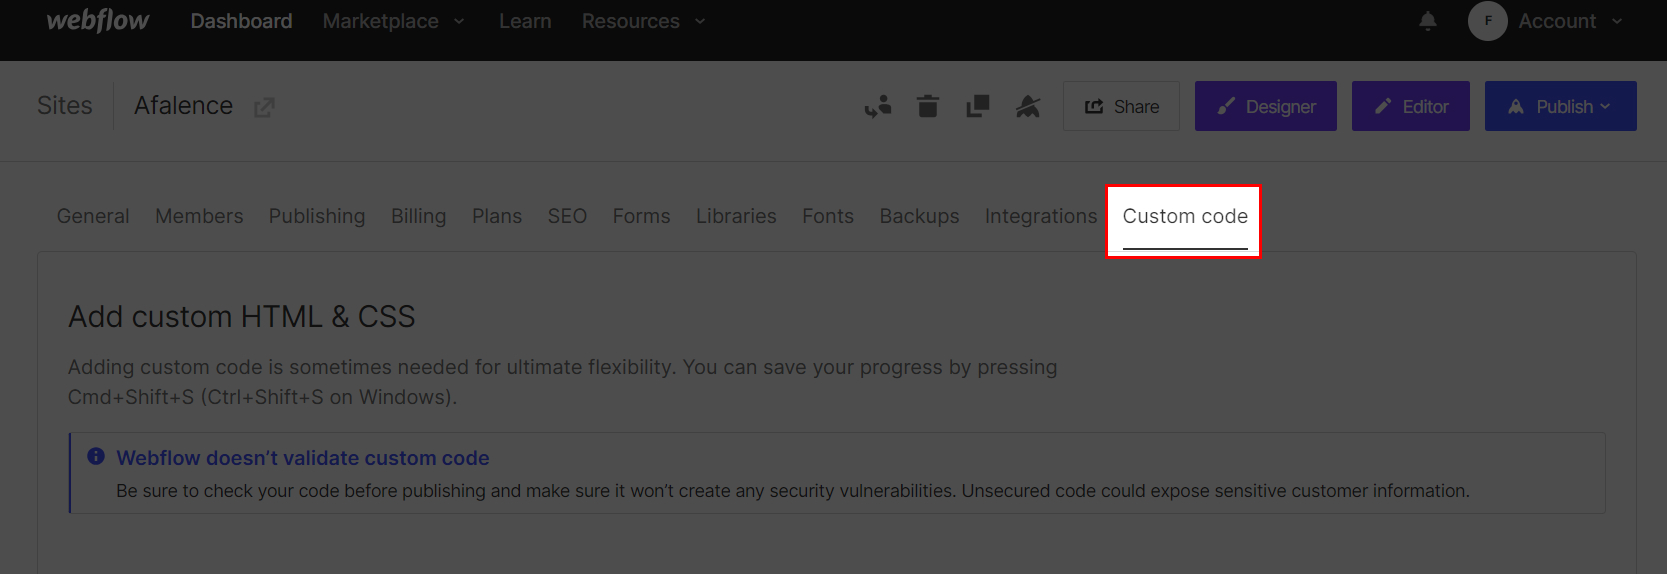Open the Publishing tab
The height and width of the screenshot is (574, 1667).
(317, 216)
